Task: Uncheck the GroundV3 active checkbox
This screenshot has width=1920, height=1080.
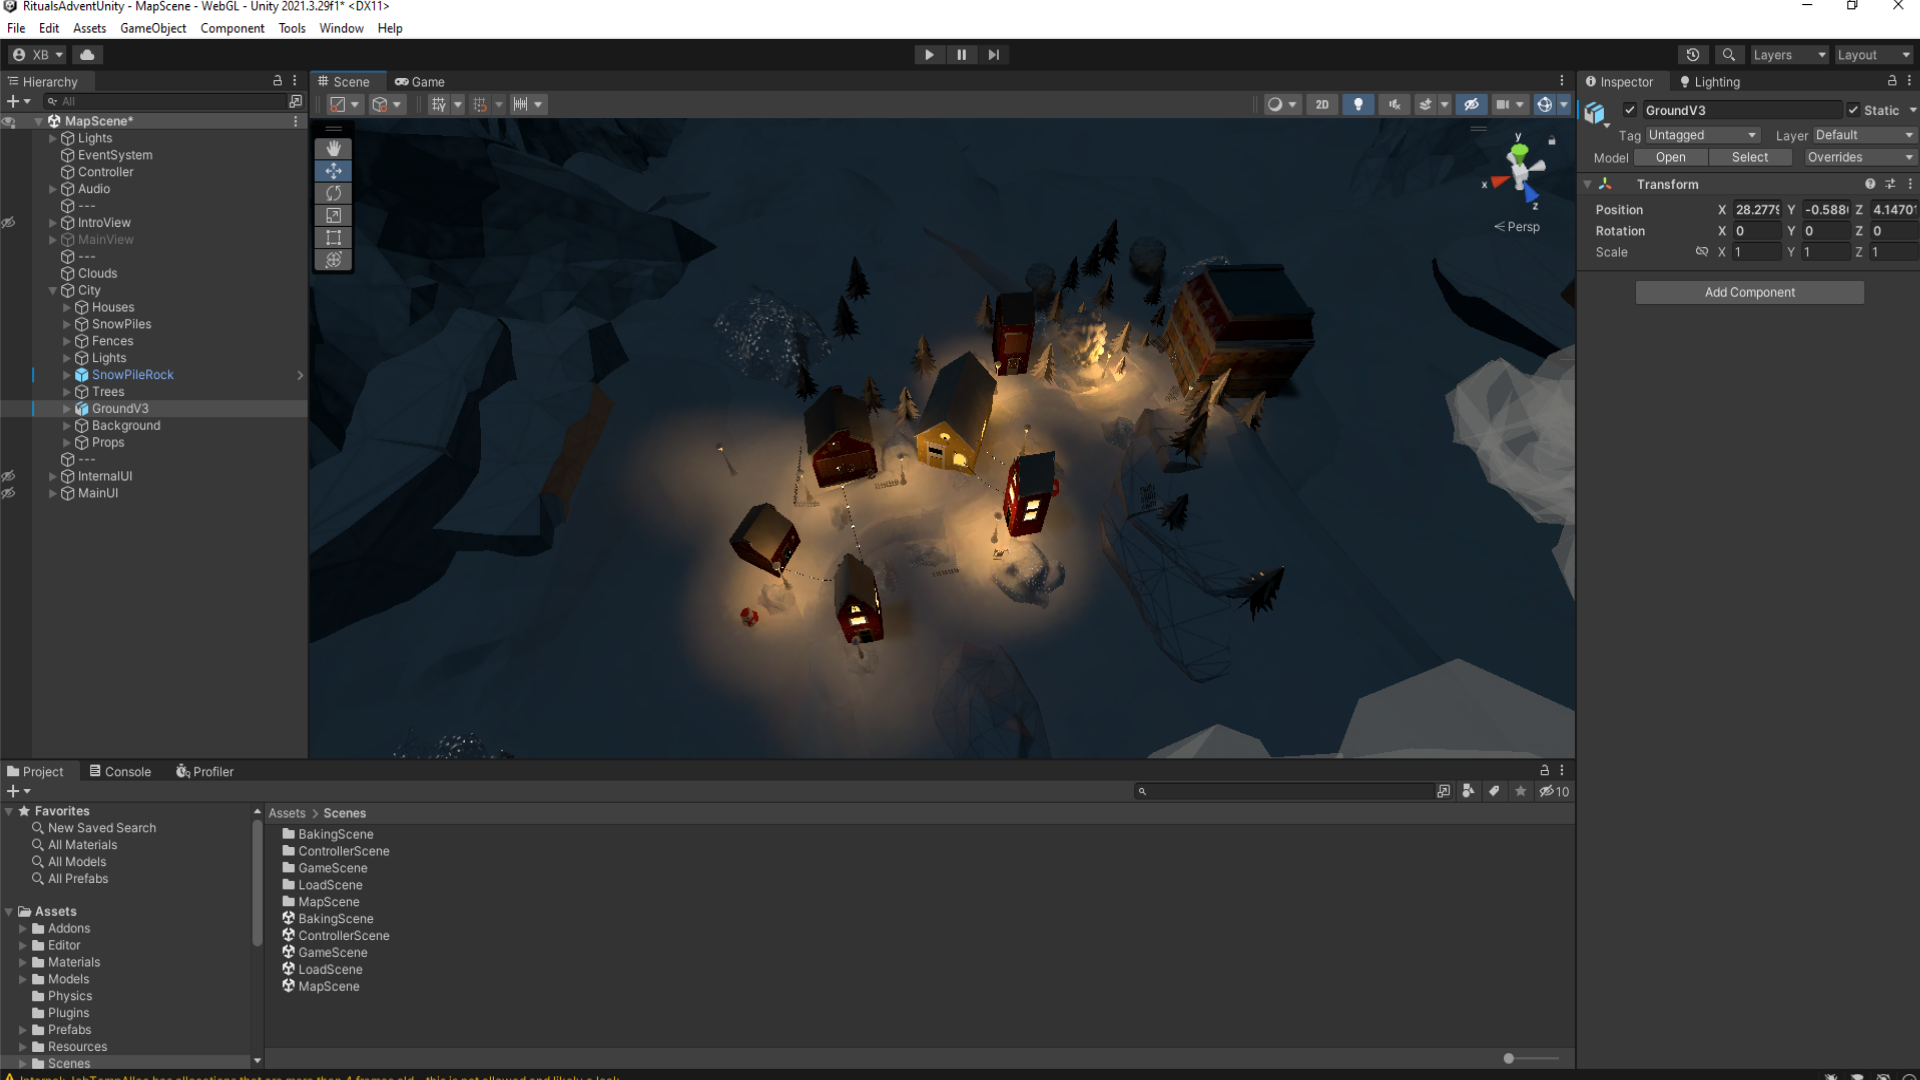Action: [1630, 110]
